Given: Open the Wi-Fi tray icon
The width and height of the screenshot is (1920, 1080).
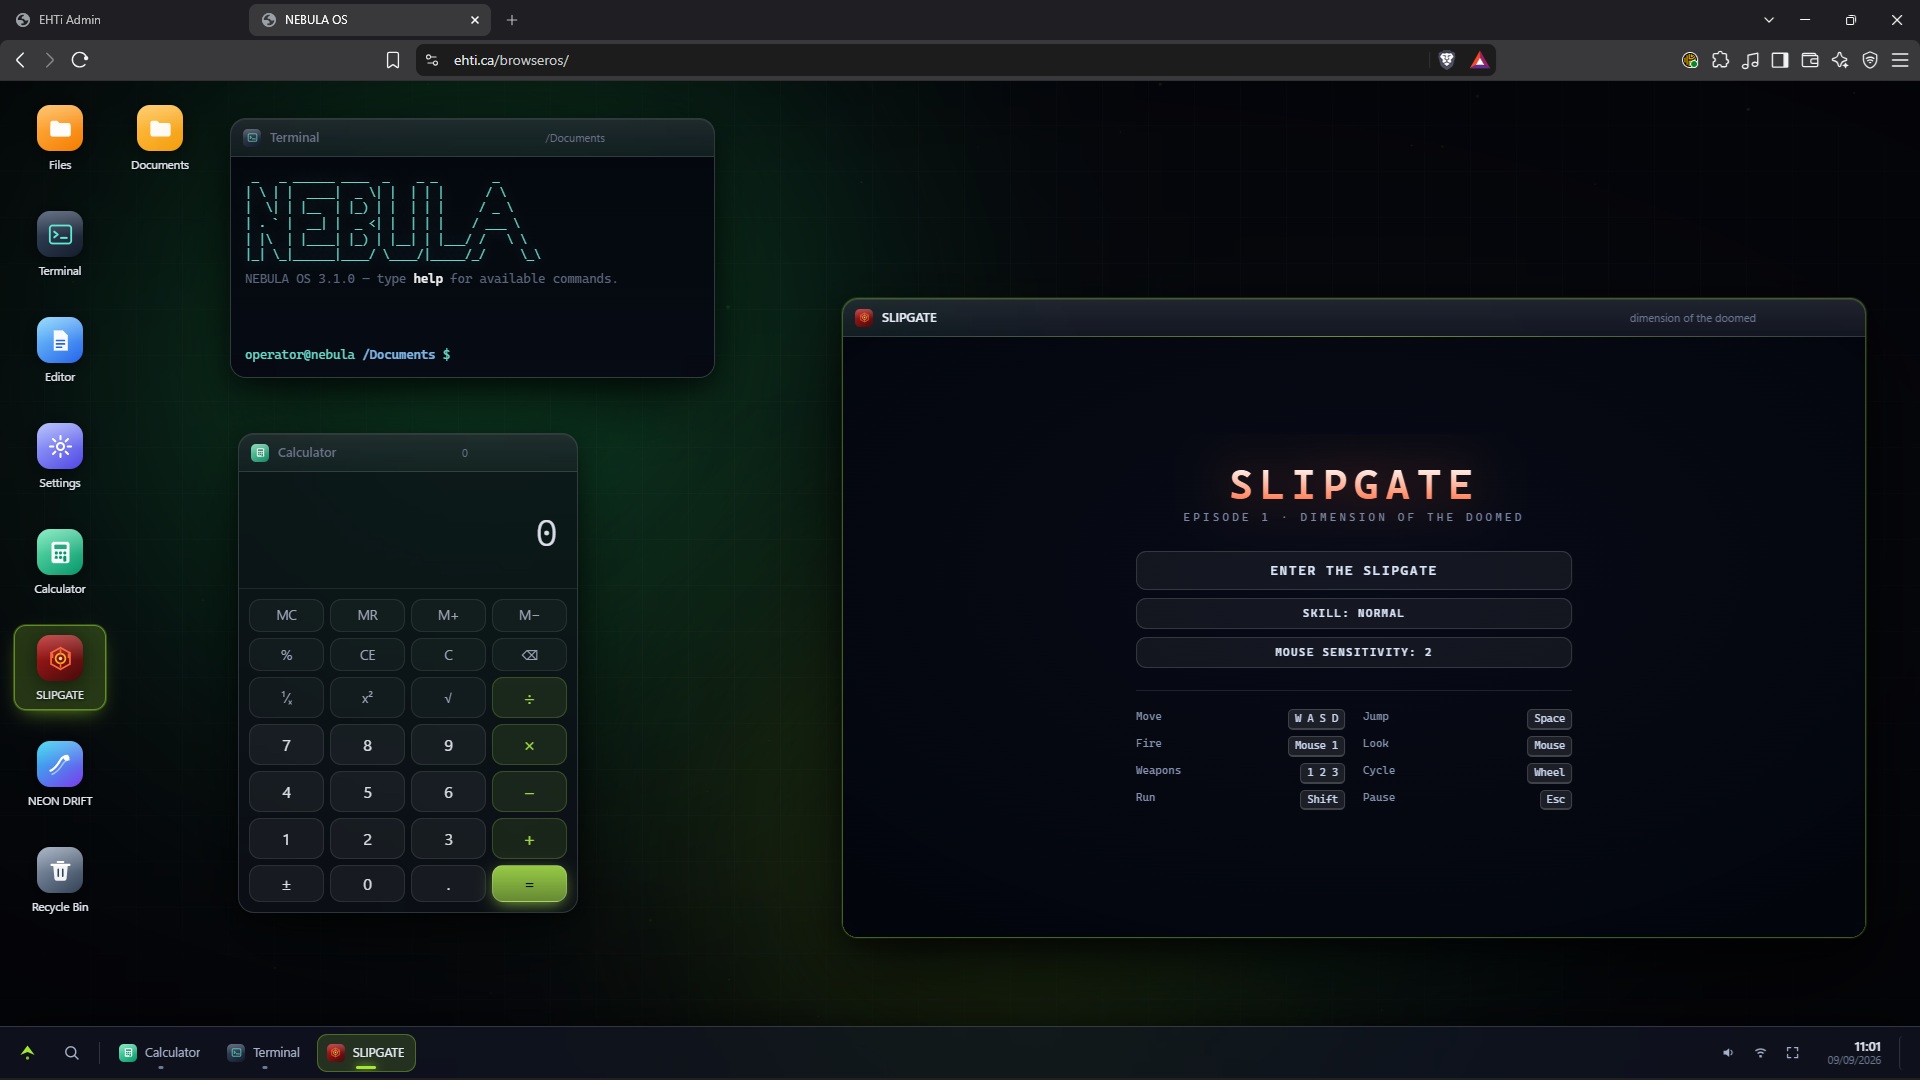Looking at the screenshot, I should (x=1760, y=1053).
